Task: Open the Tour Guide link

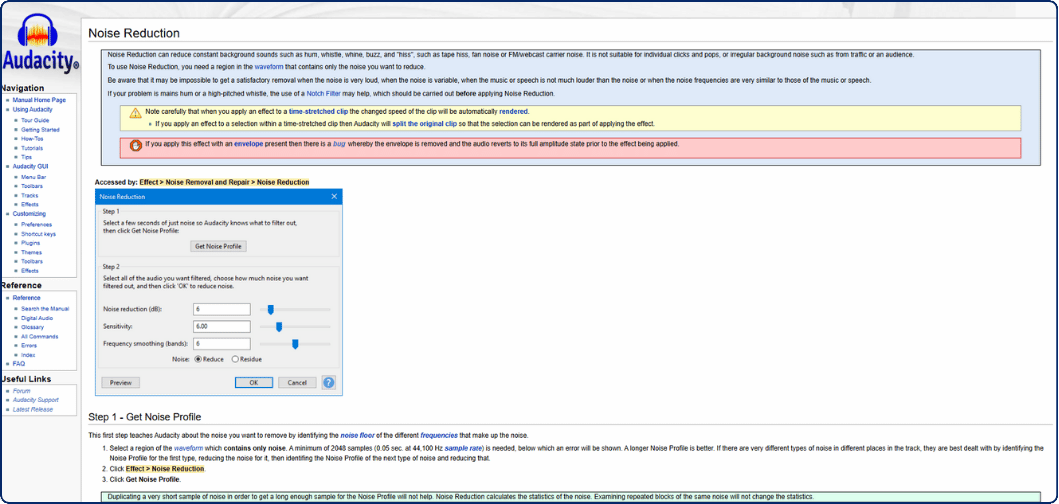Action: 35,120
